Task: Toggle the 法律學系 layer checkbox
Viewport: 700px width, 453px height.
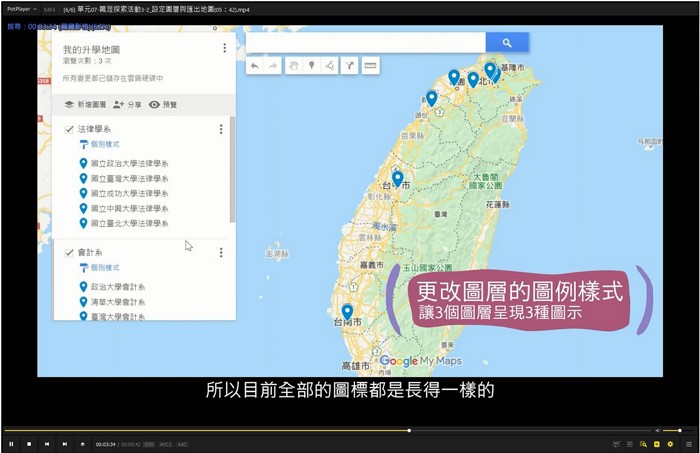Action: [69, 130]
